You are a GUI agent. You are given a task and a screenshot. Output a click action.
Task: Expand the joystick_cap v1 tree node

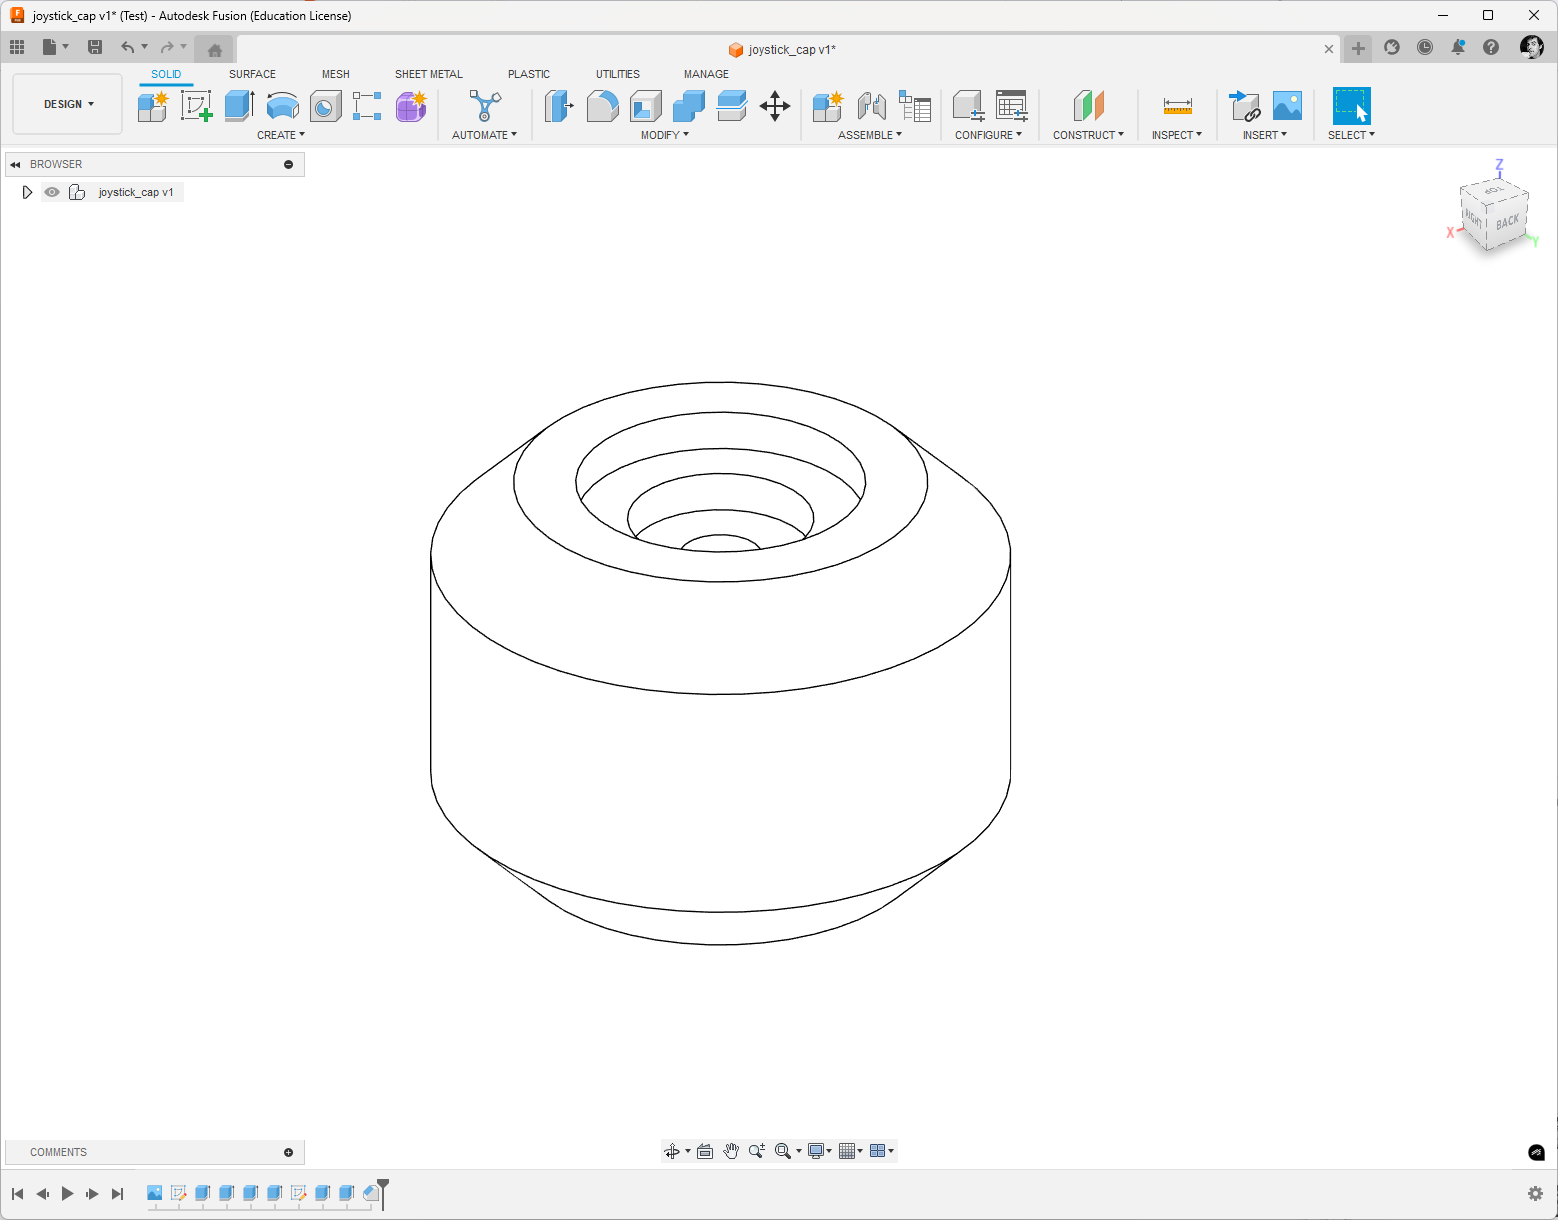click(27, 192)
